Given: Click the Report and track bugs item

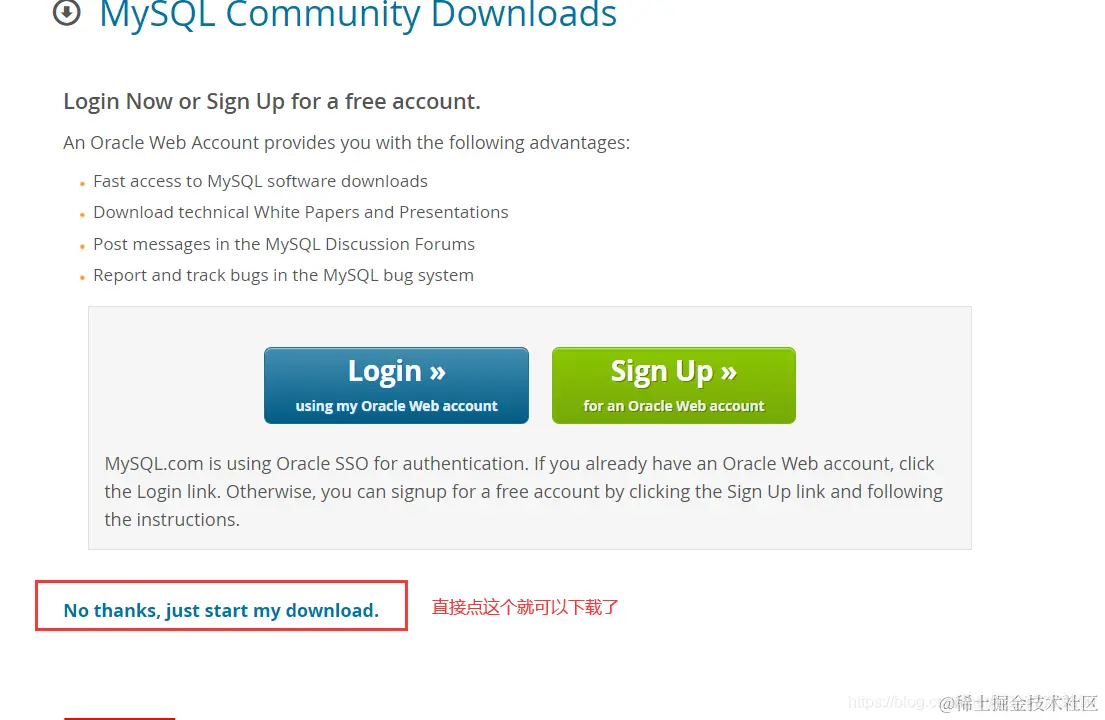Looking at the screenshot, I should coord(283,275).
